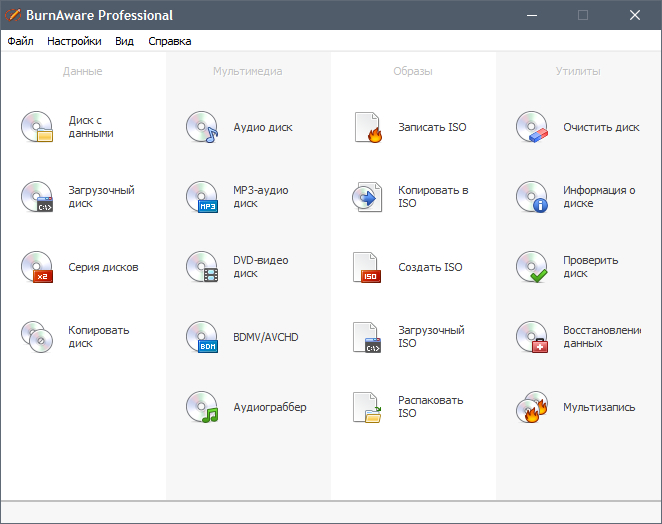Click the Мультизапись label
Viewport: 662px width, 524px height.
[x=599, y=407]
